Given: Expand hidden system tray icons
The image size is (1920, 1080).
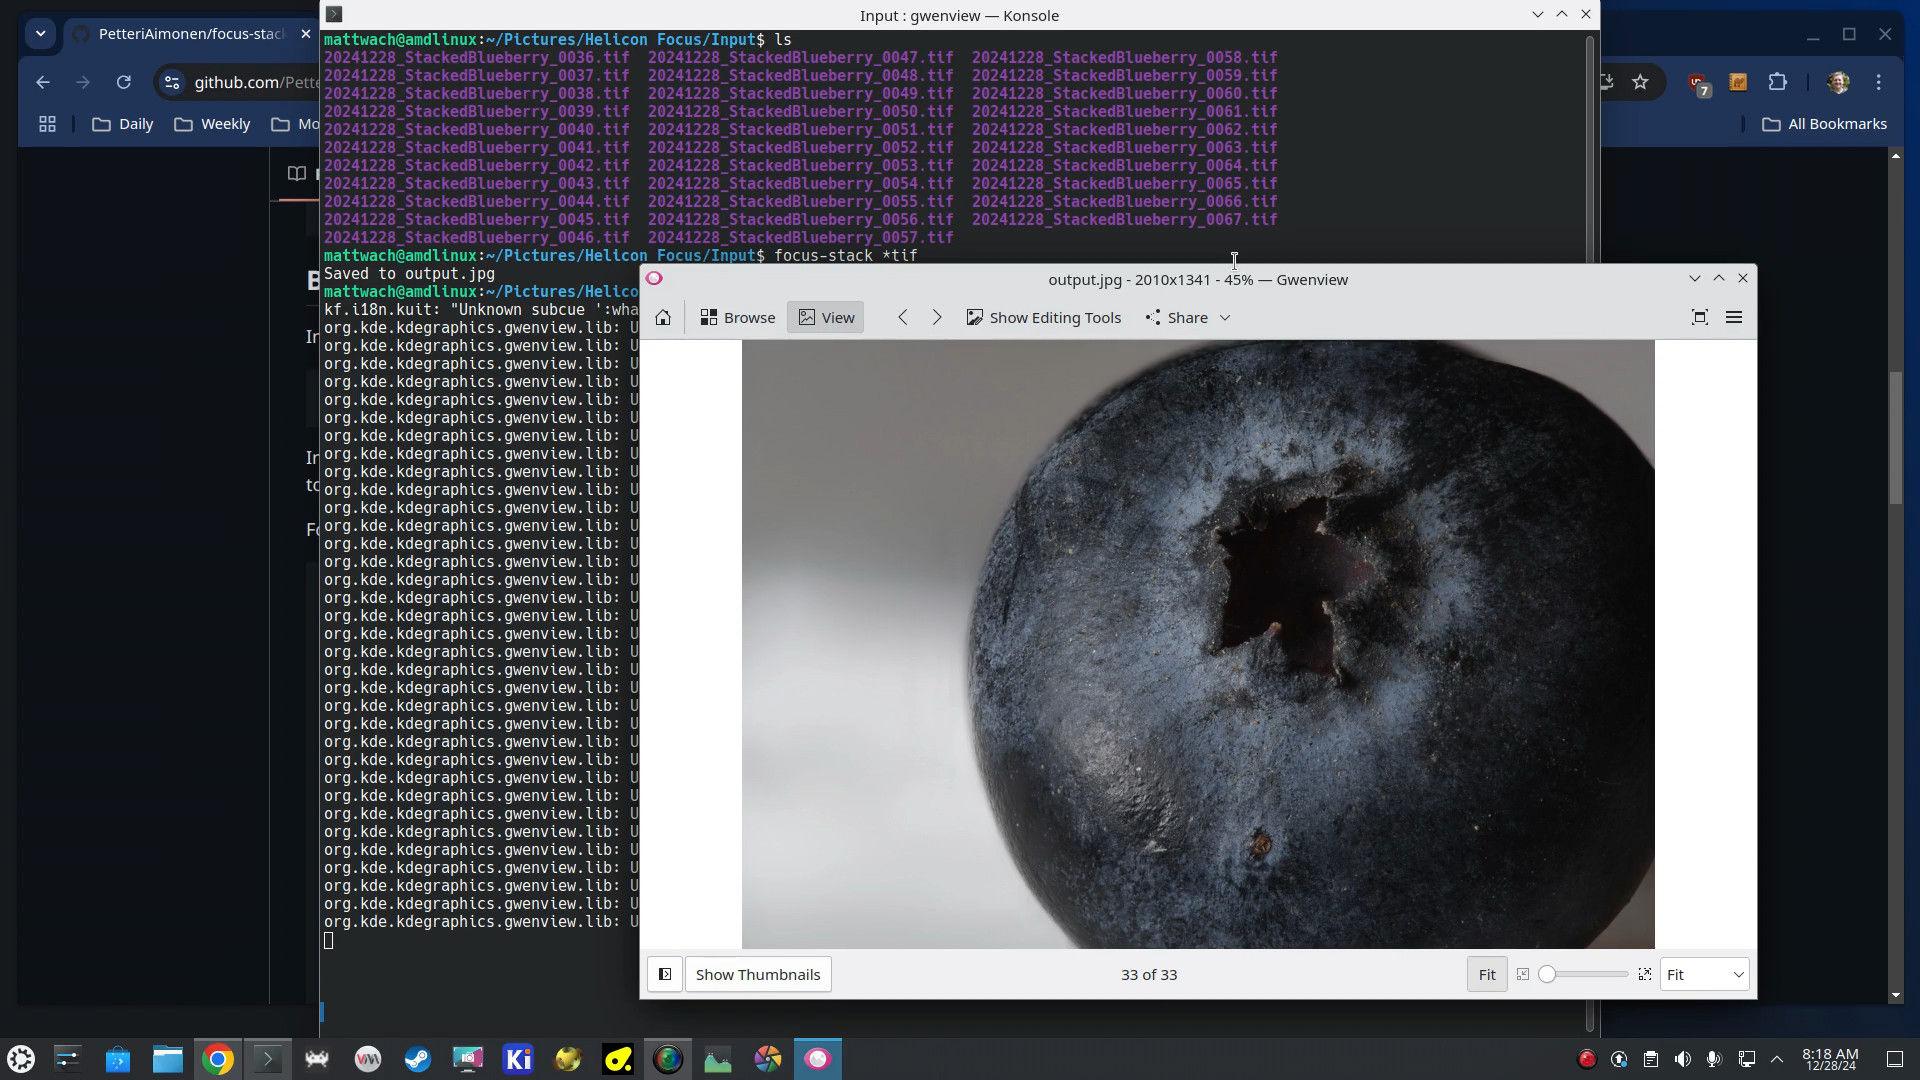Looking at the screenshot, I should coord(1777,1059).
